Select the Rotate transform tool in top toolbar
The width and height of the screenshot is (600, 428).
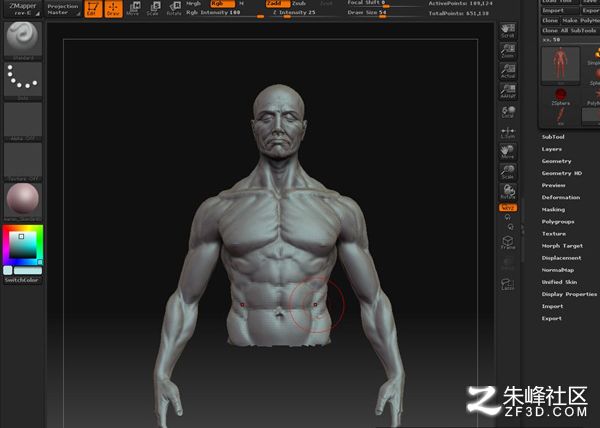tap(174, 9)
